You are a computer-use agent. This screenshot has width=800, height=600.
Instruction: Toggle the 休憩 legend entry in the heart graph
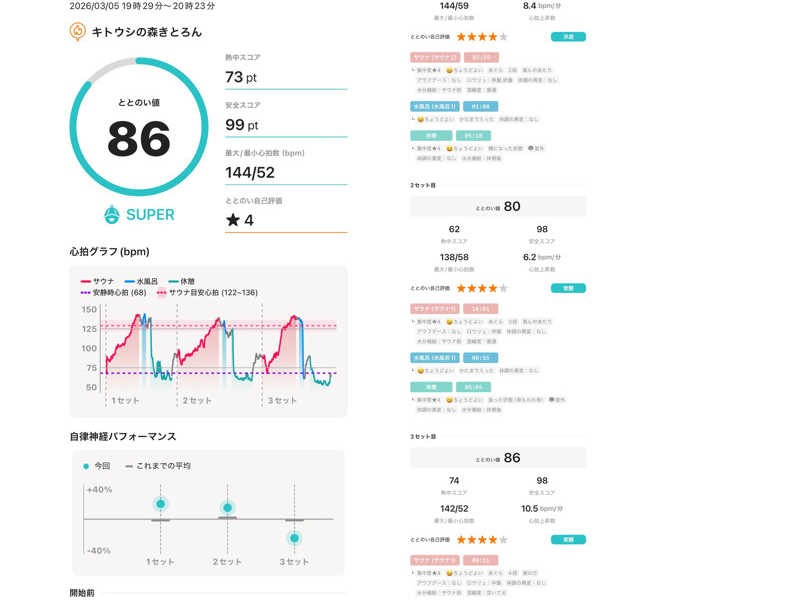pyautogui.click(x=182, y=281)
